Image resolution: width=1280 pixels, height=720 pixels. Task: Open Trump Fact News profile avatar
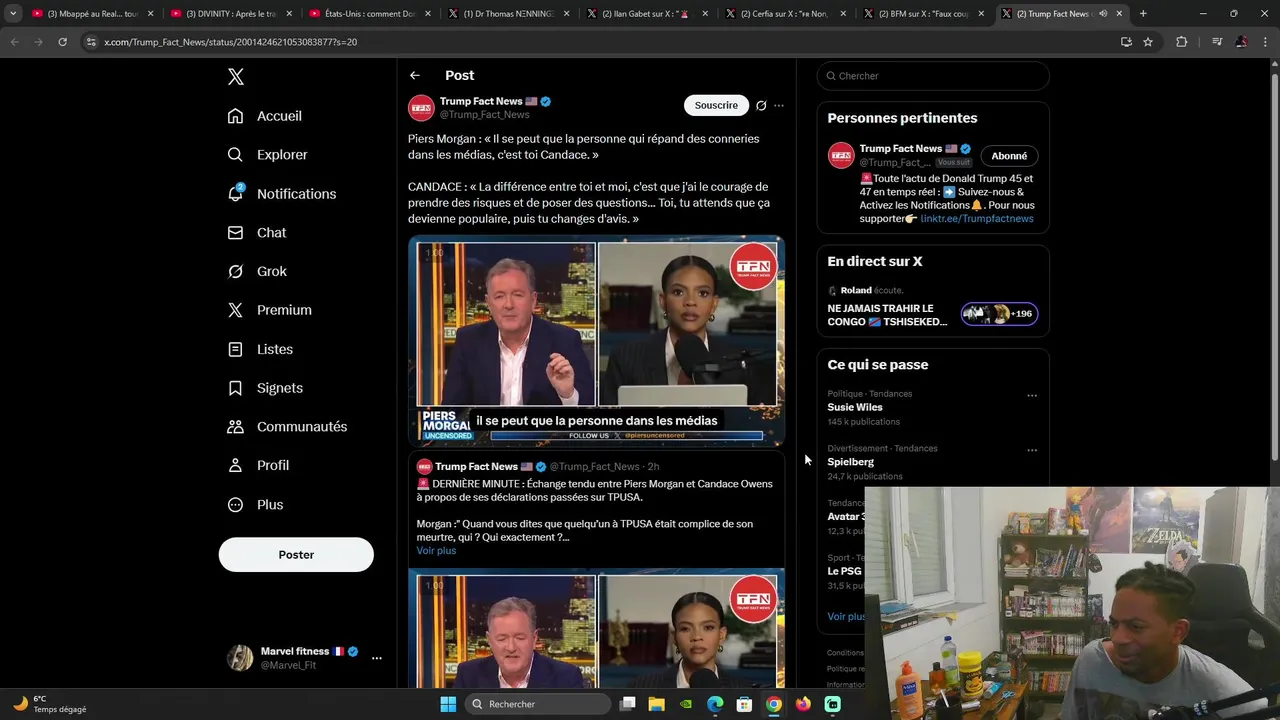point(421,107)
